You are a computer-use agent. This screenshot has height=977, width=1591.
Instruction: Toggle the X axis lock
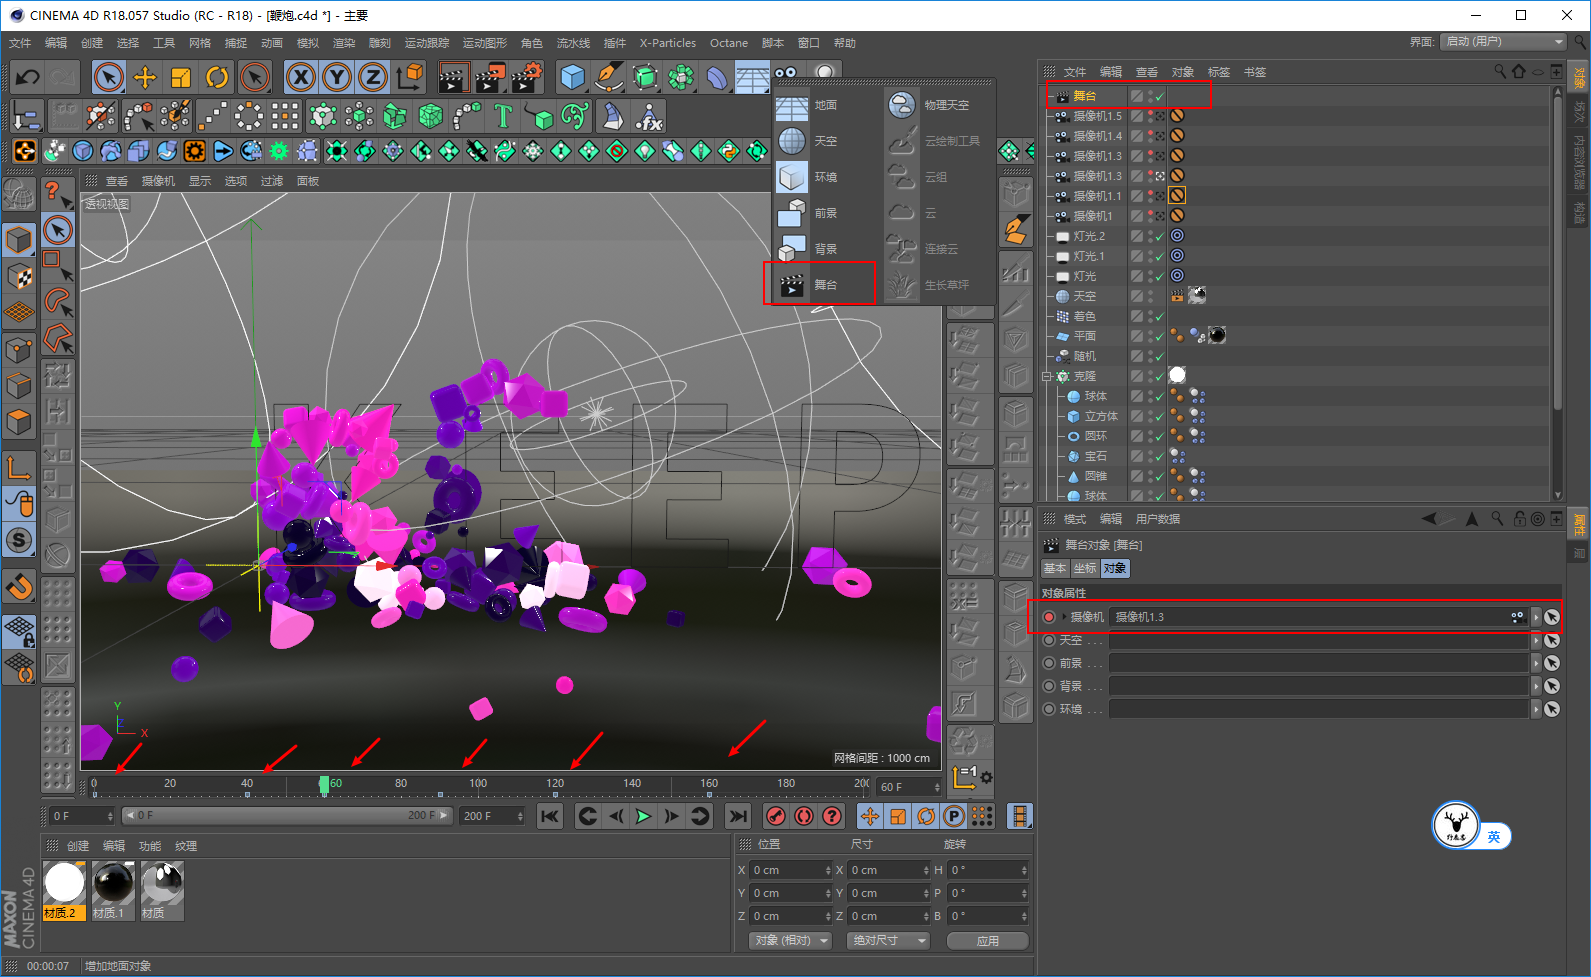[x=301, y=78]
